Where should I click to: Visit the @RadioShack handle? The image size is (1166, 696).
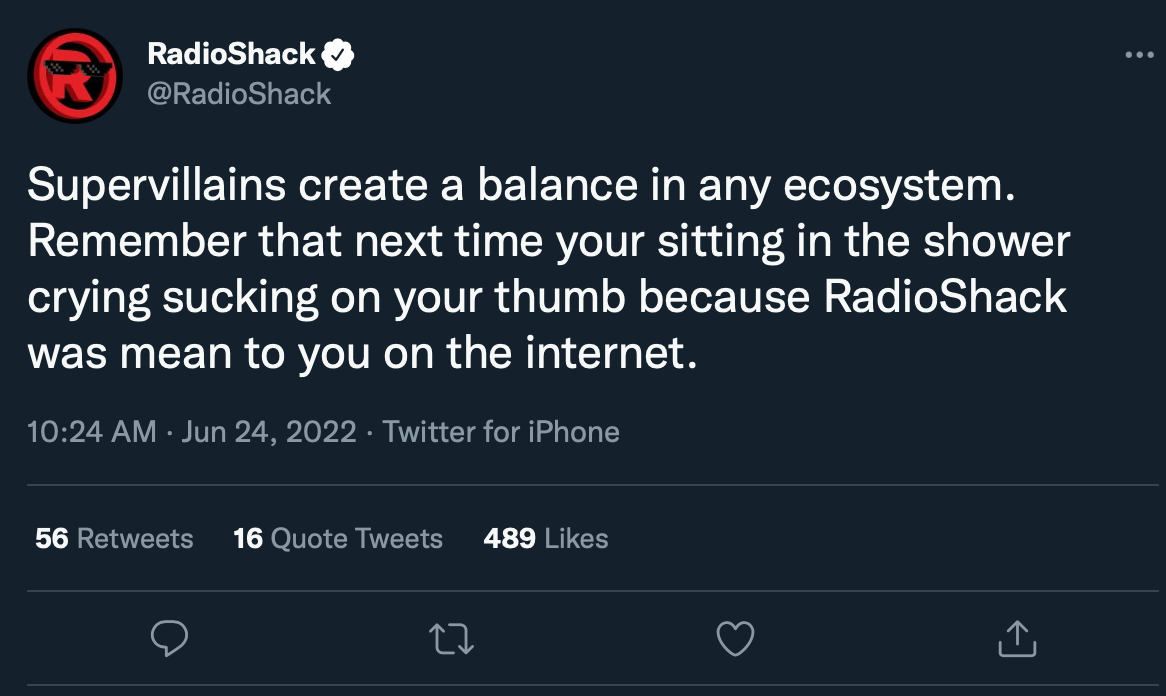point(237,94)
